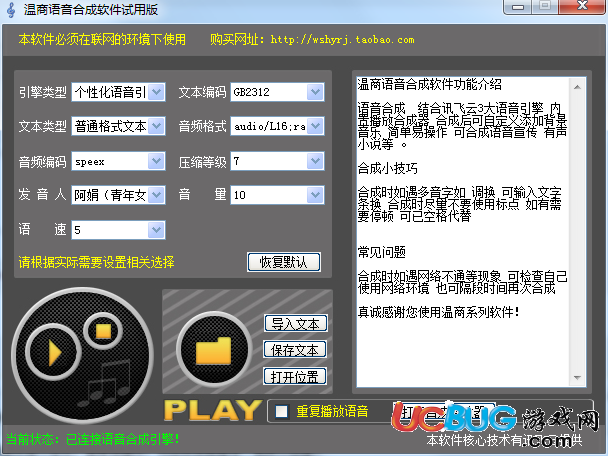
Task: Click the 导入文本 button
Action: tap(296, 323)
